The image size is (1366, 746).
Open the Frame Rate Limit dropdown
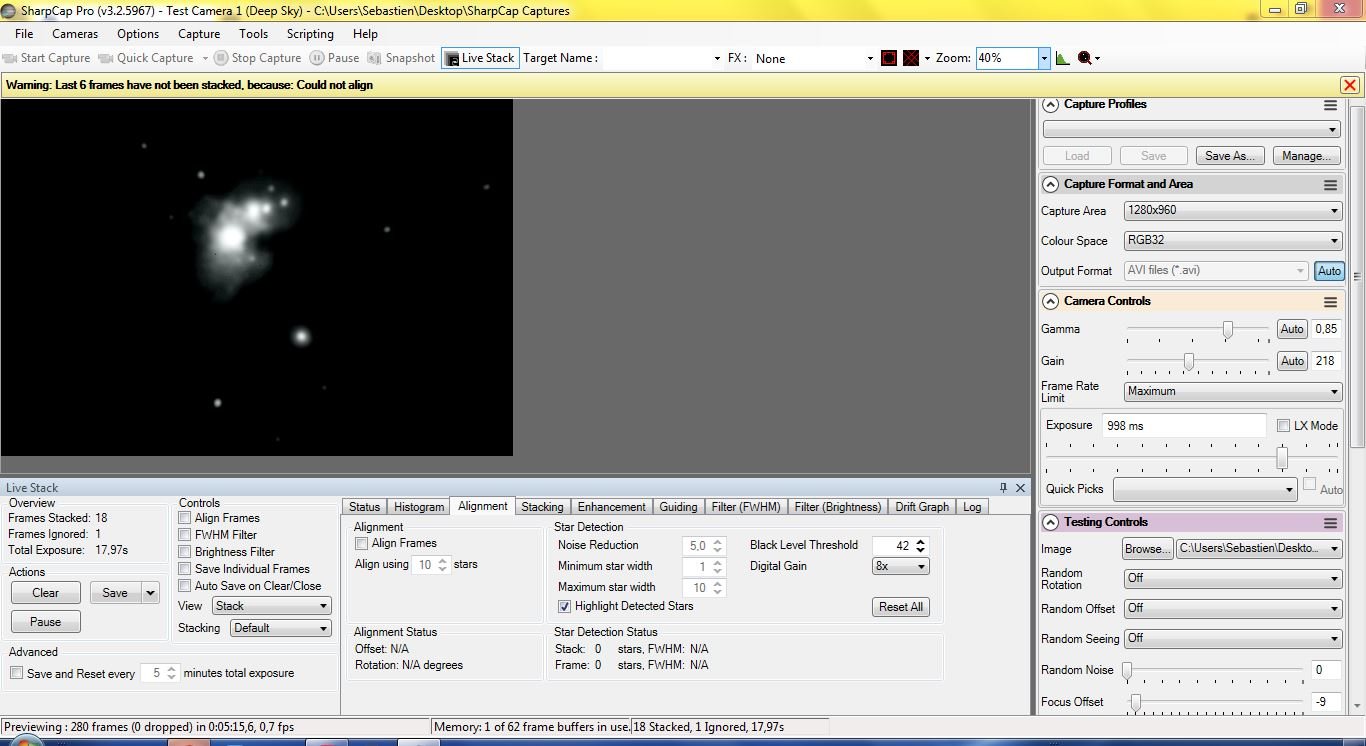point(1232,392)
